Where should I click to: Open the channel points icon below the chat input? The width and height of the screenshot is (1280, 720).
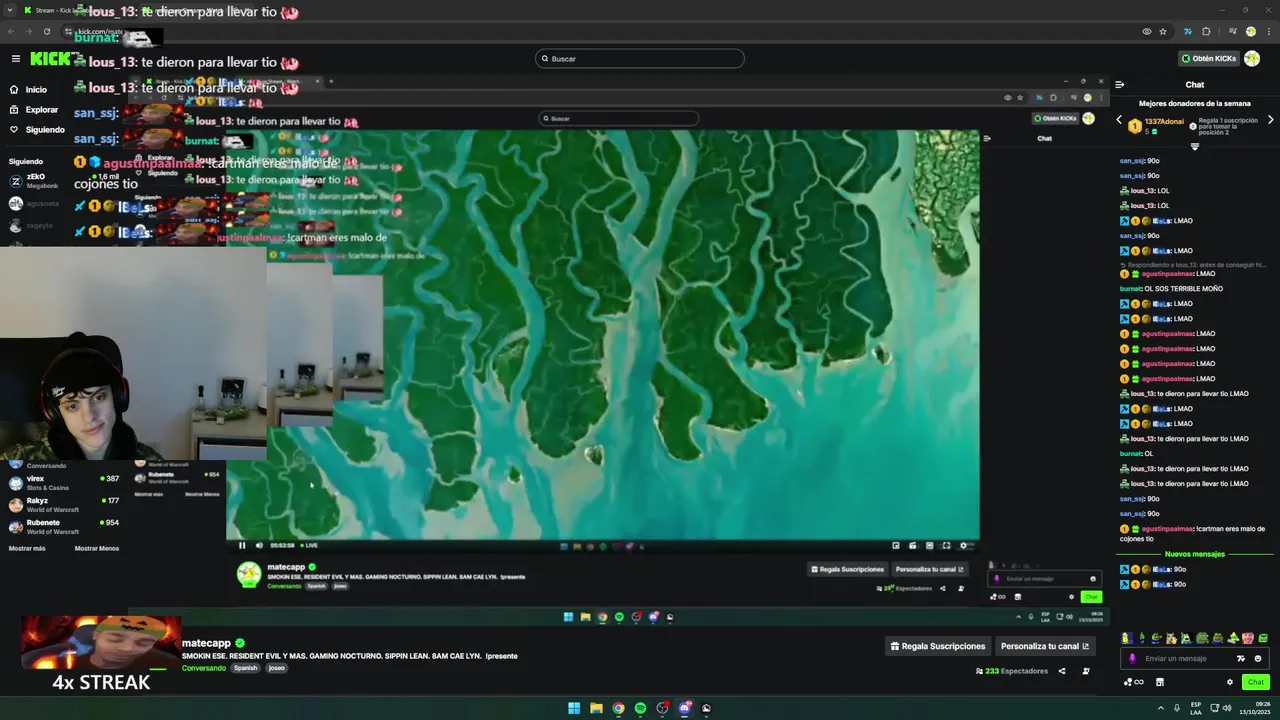(x=1133, y=682)
